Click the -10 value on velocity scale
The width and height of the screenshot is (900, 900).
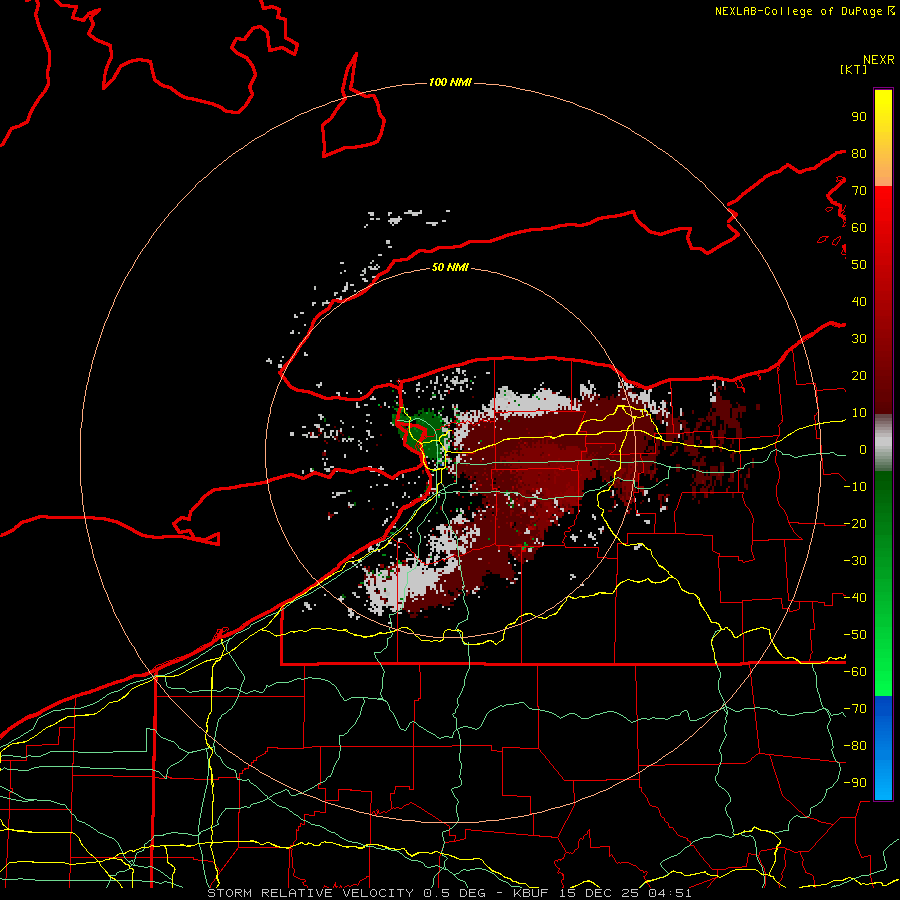click(855, 487)
